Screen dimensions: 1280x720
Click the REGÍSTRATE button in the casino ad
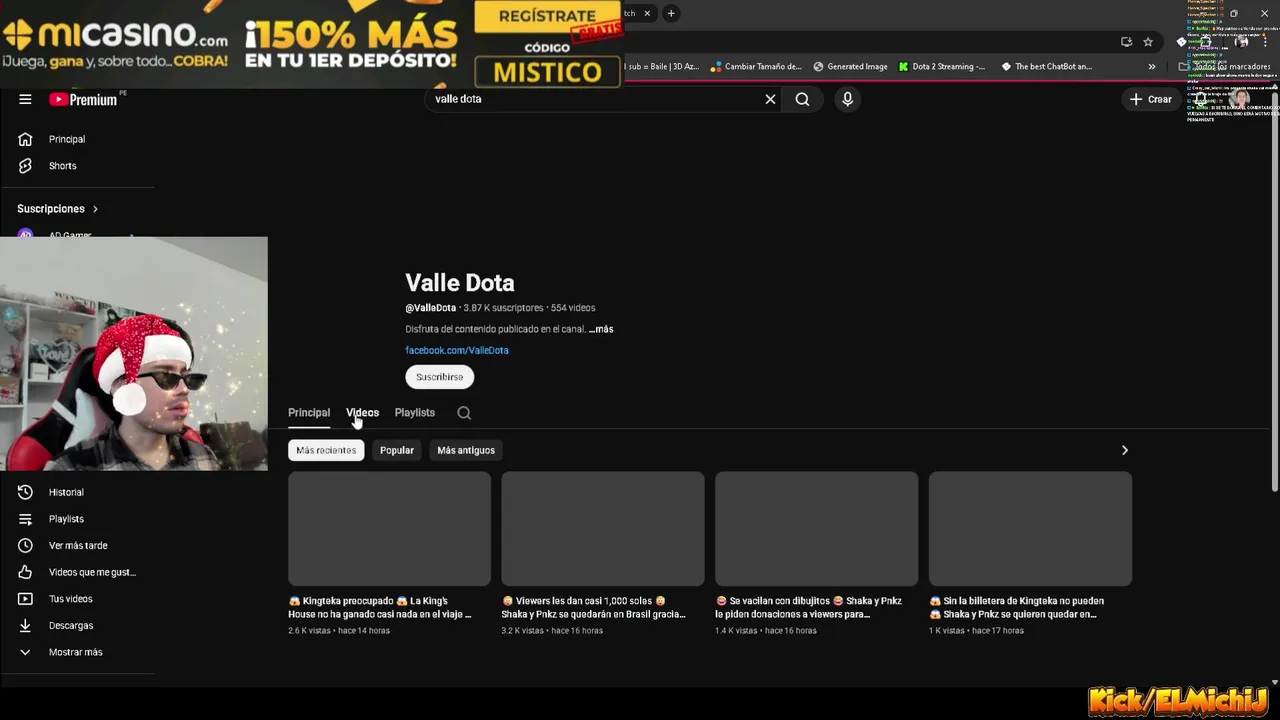point(547,17)
